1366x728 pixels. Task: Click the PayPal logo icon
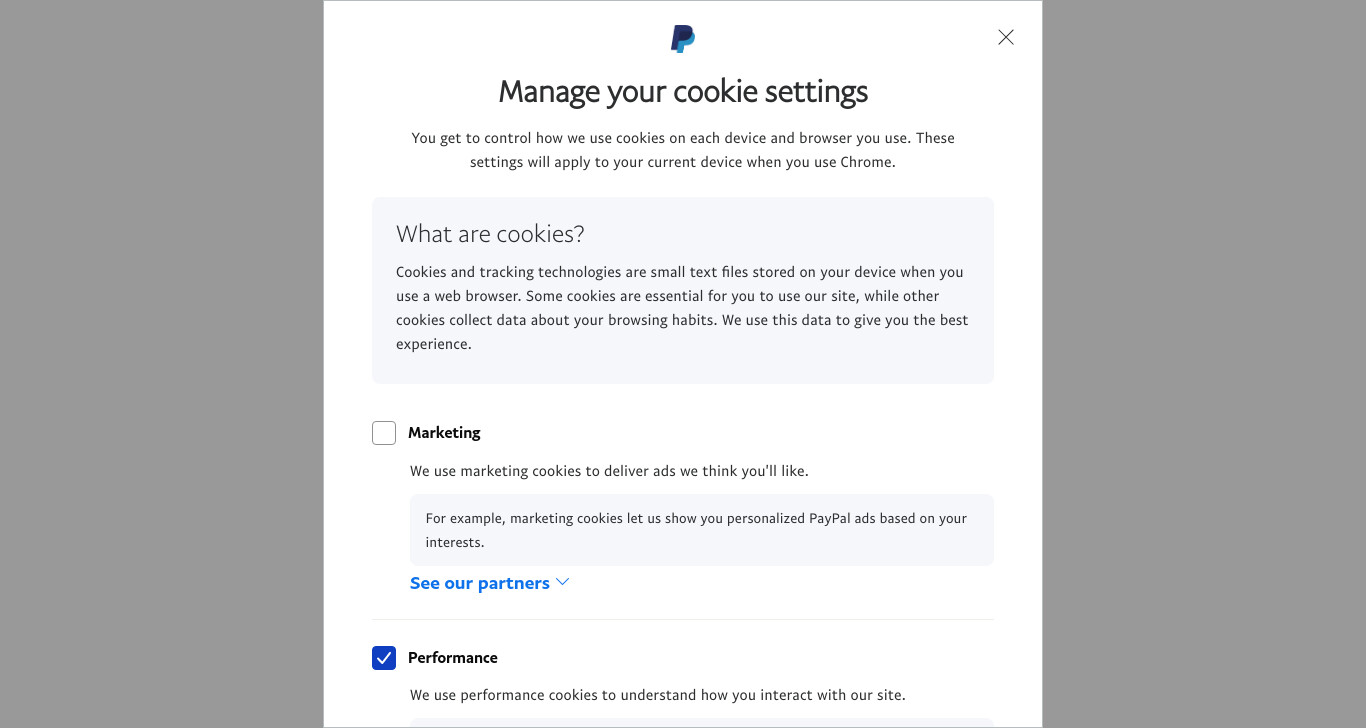(683, 39)
